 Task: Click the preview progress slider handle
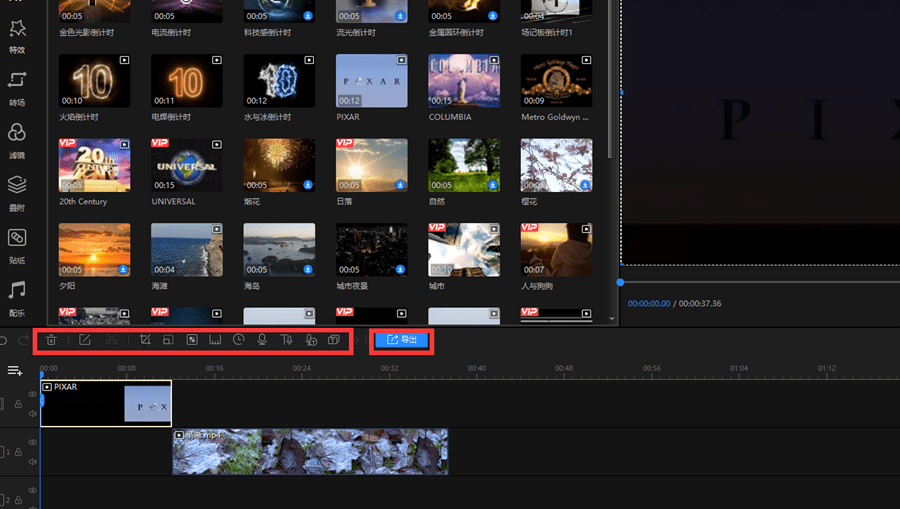coord(620,282)
